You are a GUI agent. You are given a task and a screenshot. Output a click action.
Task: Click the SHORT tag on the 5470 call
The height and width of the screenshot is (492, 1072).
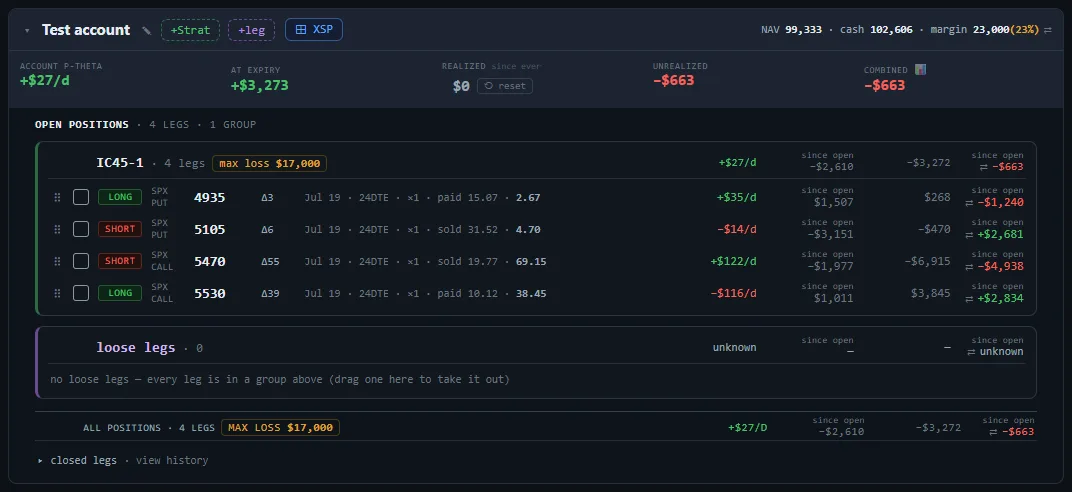point(120,261)
